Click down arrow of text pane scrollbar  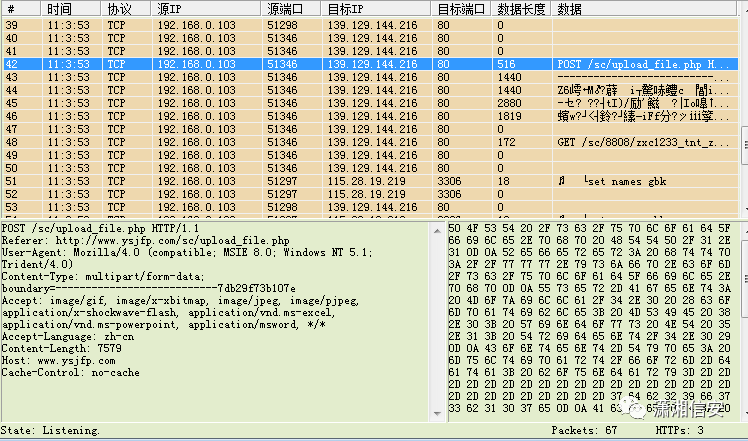coord(437,414)
